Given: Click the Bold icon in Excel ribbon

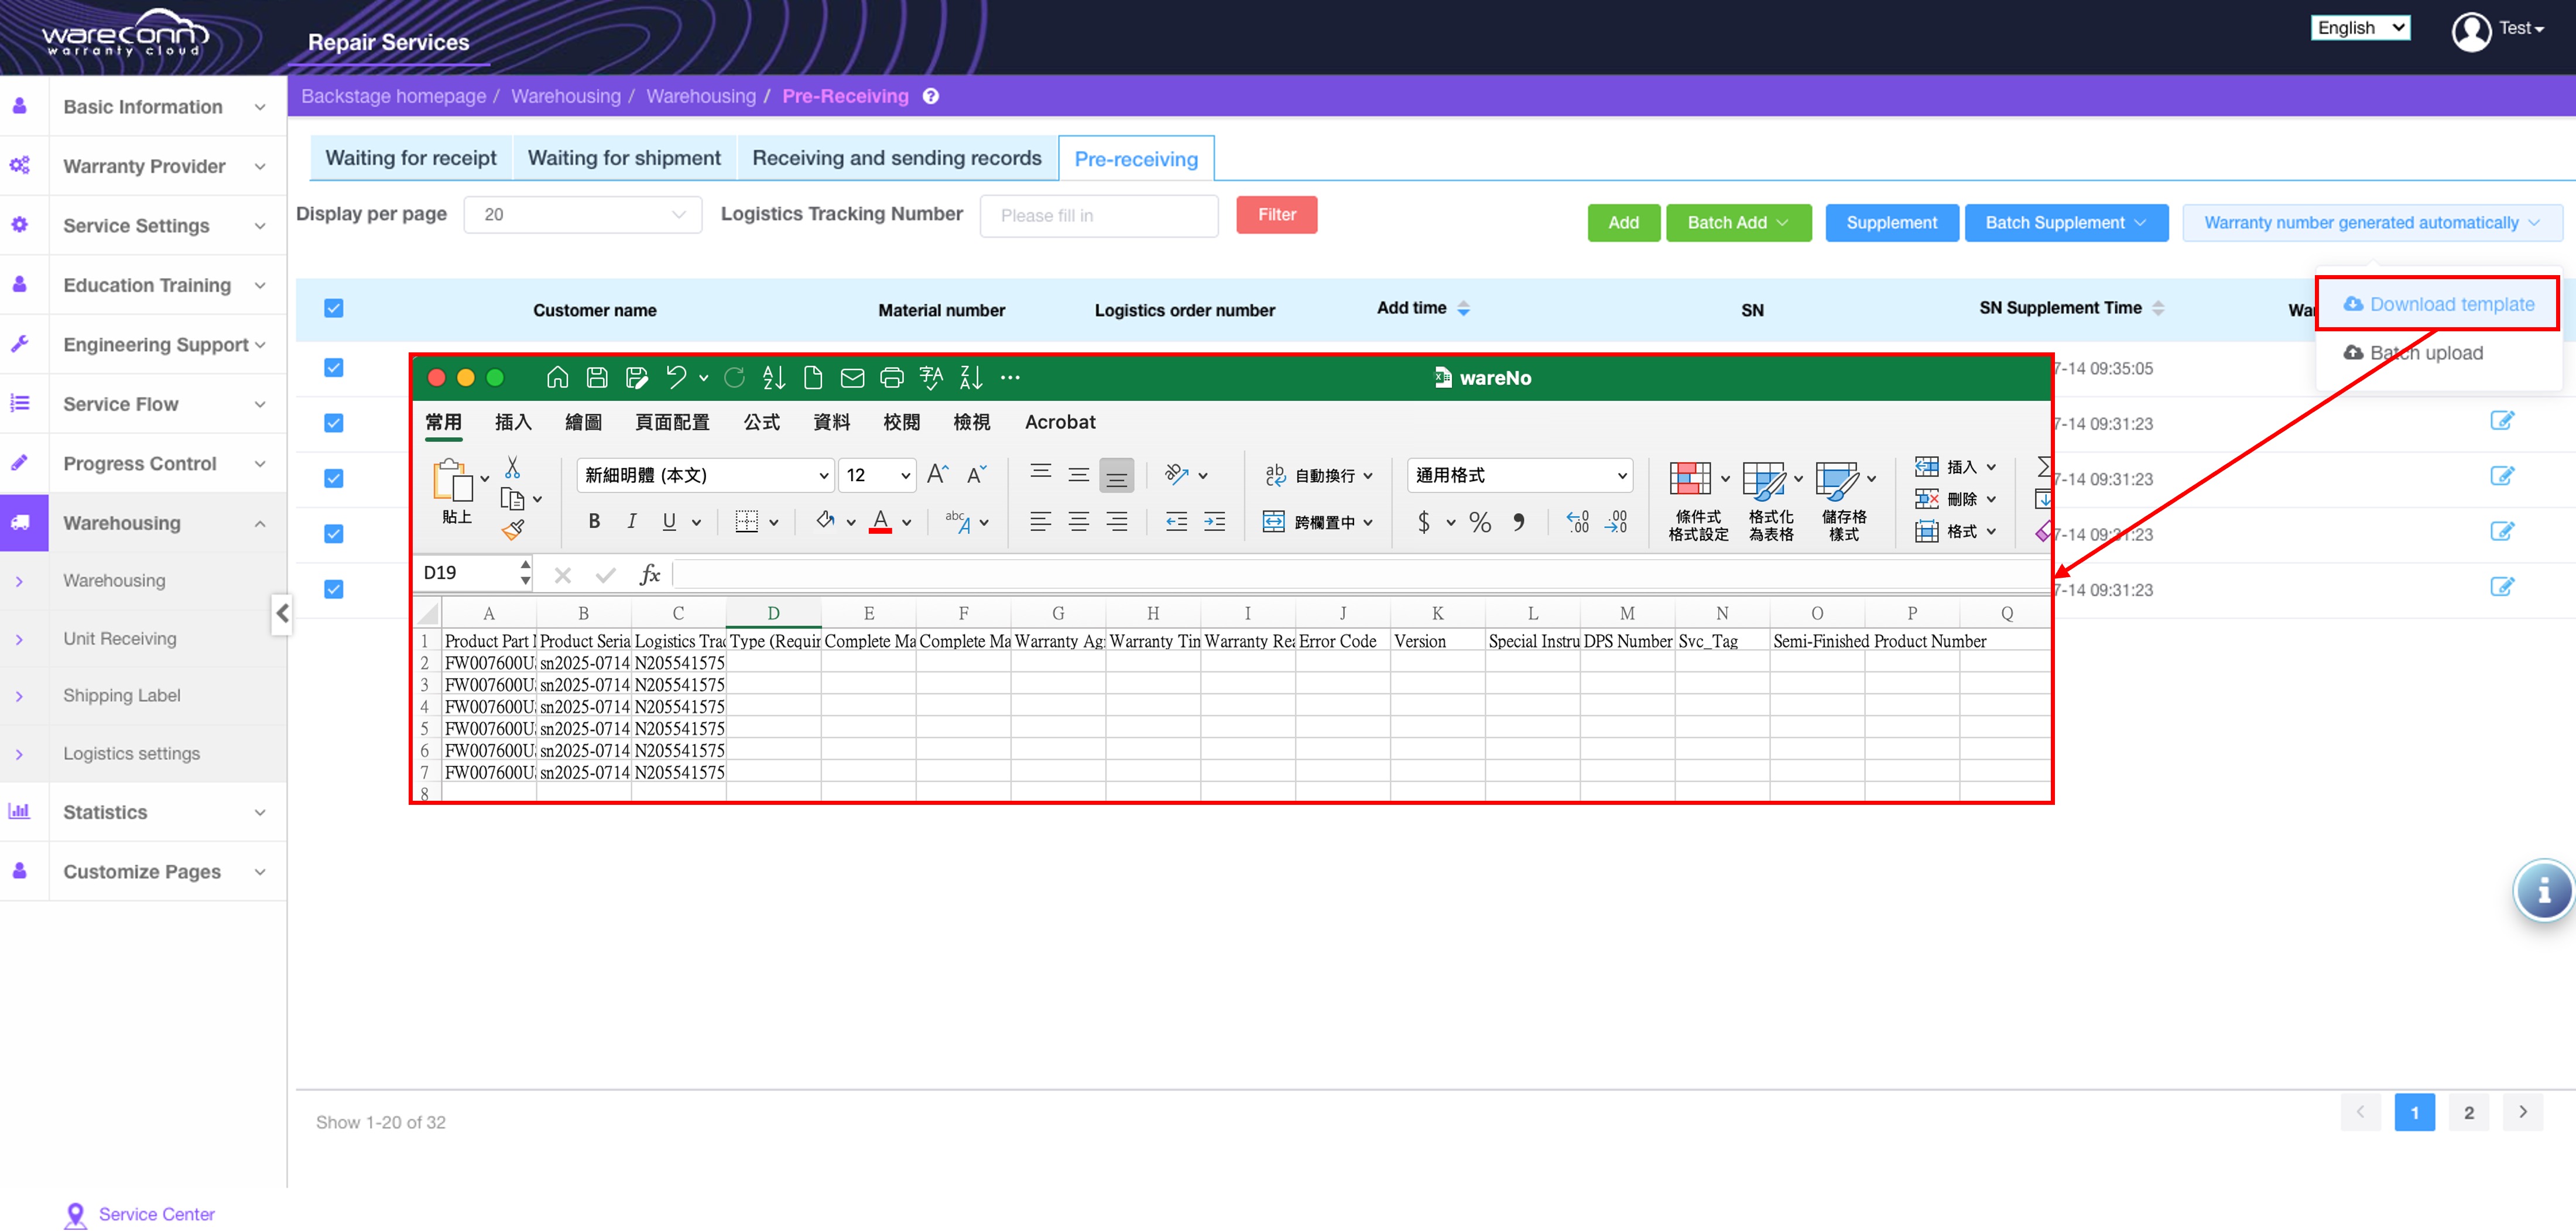Looking at the screenshot, I should click(594, 521).
